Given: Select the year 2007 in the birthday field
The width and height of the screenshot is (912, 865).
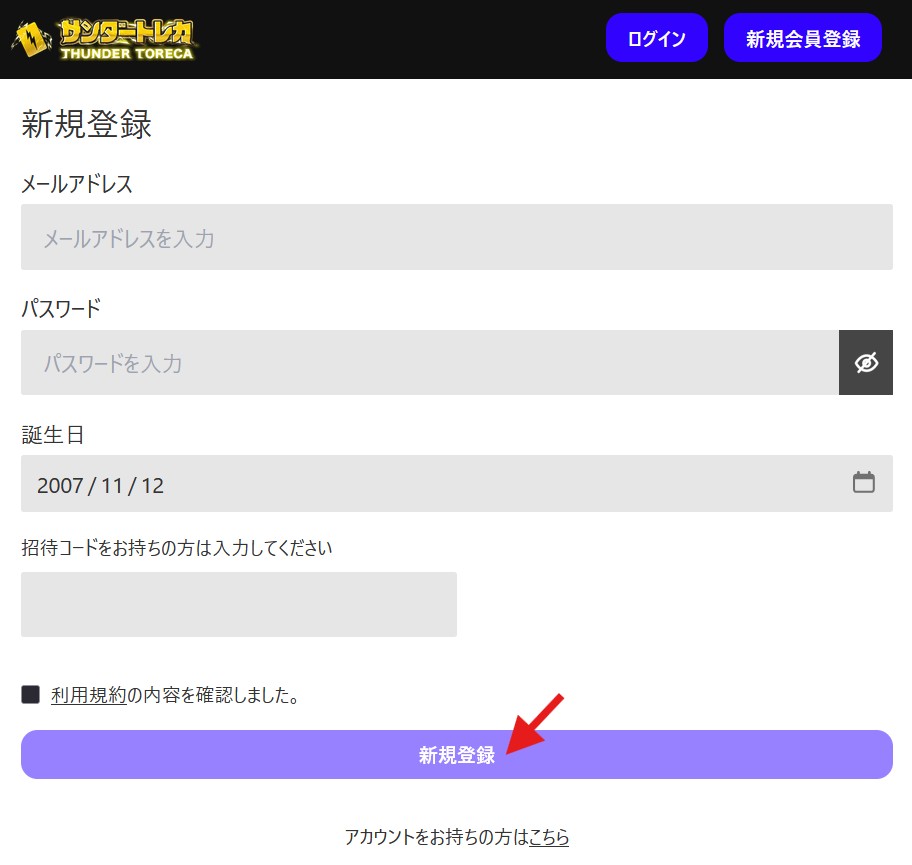Looking at the screenshot, I should (59, 486).
